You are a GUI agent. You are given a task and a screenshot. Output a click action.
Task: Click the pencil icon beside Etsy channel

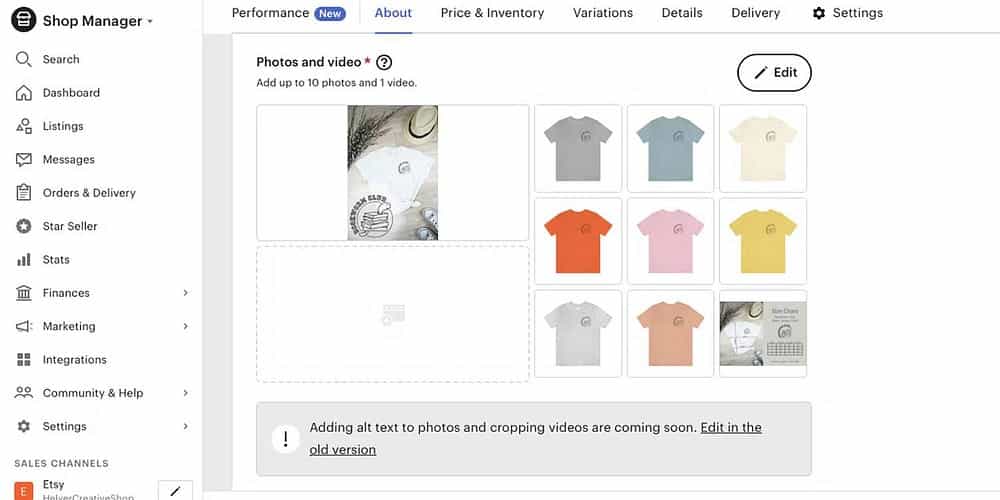pyautogui.click(x=175, y=490)
